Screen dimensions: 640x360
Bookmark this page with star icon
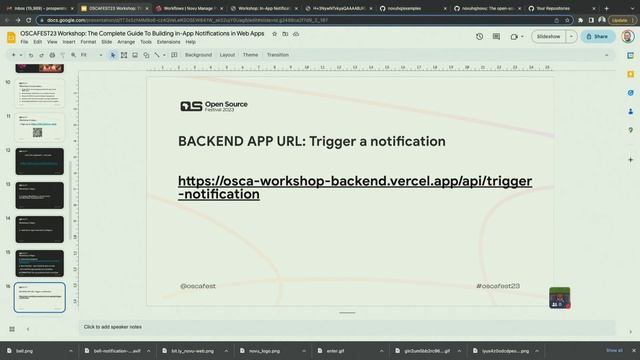point(567,20)
